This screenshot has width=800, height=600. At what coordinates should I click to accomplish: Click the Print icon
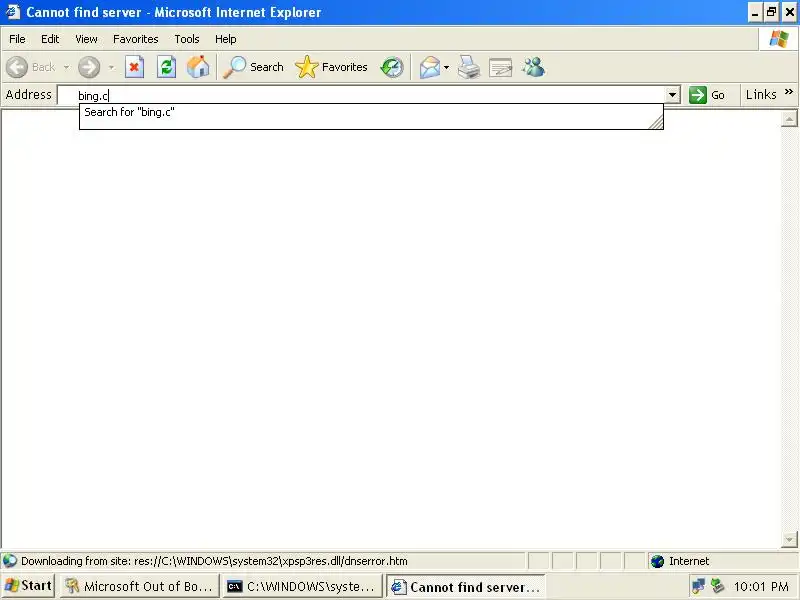click(468, 67)
